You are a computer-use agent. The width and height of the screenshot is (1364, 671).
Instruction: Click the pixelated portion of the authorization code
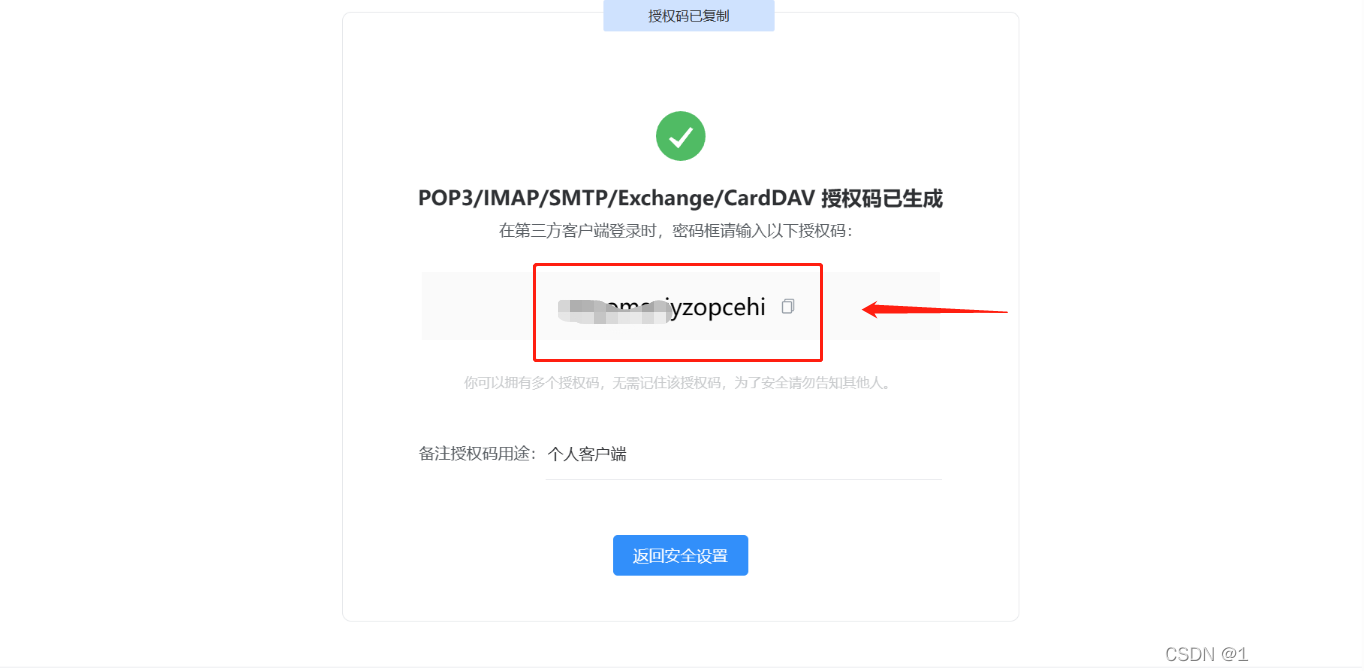click(614, 309)
